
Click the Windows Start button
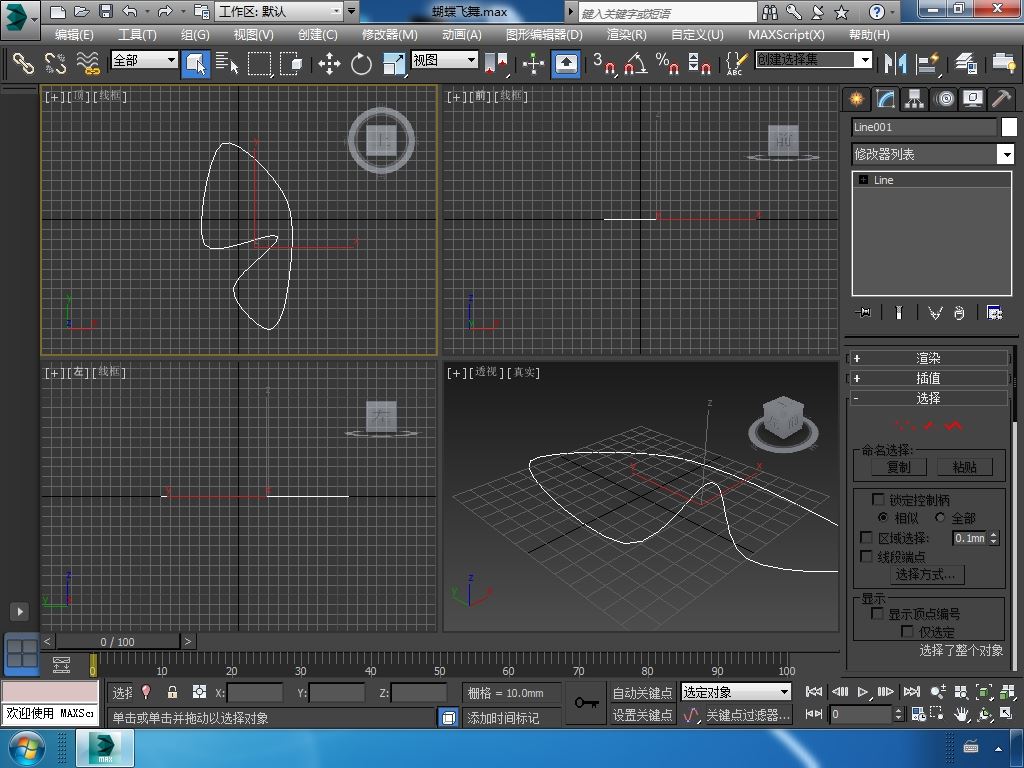pyautogui.click(x=25, y=749)
